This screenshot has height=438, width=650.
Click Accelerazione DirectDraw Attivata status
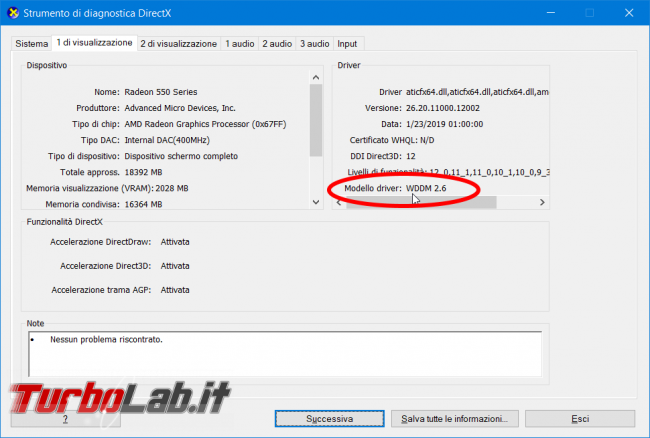[x=175, y=242]
